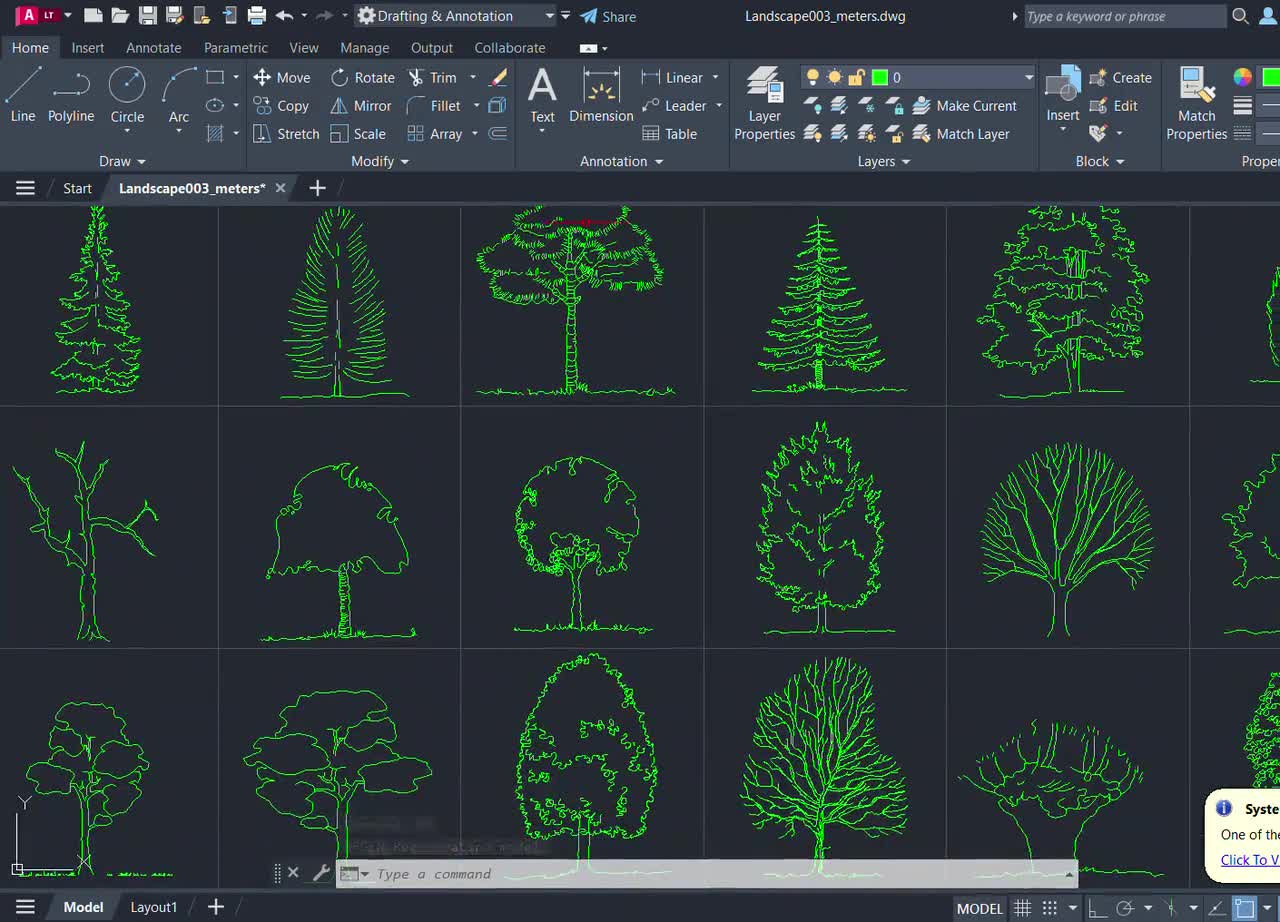Open the Parametric ribbon tab
Screen dimensions: 1280x922
[x=236, y=47]
